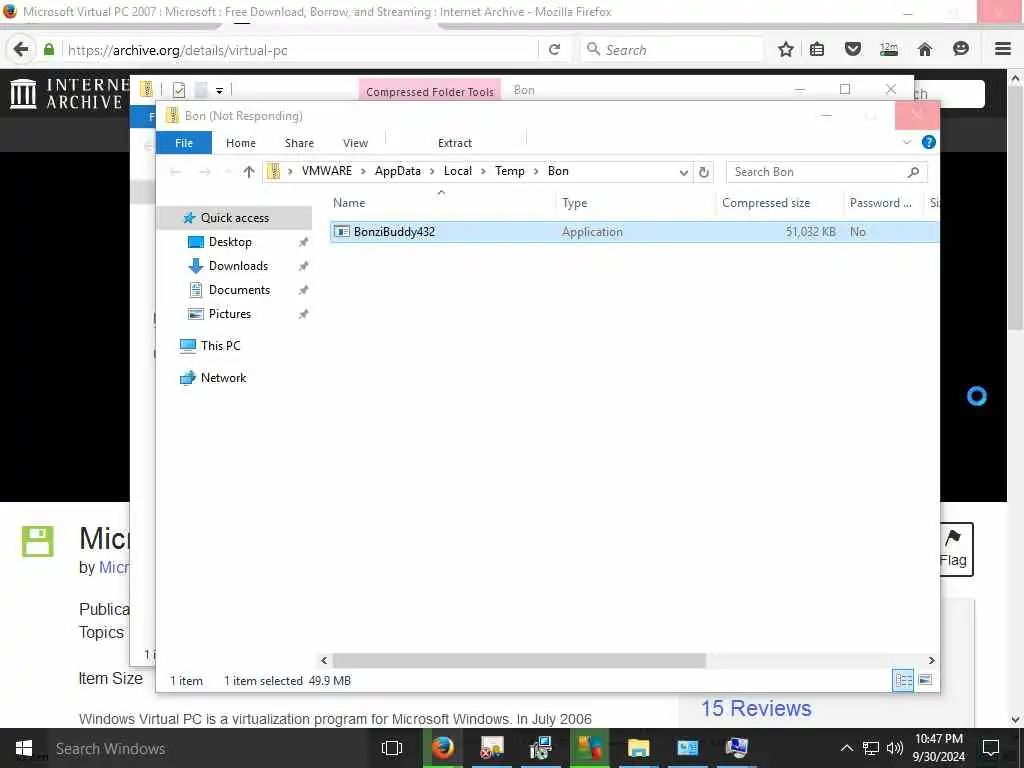Bookmark this page with star icon
The height and width of the screenshot is (768, 1024).
click(x=786, y=50)
